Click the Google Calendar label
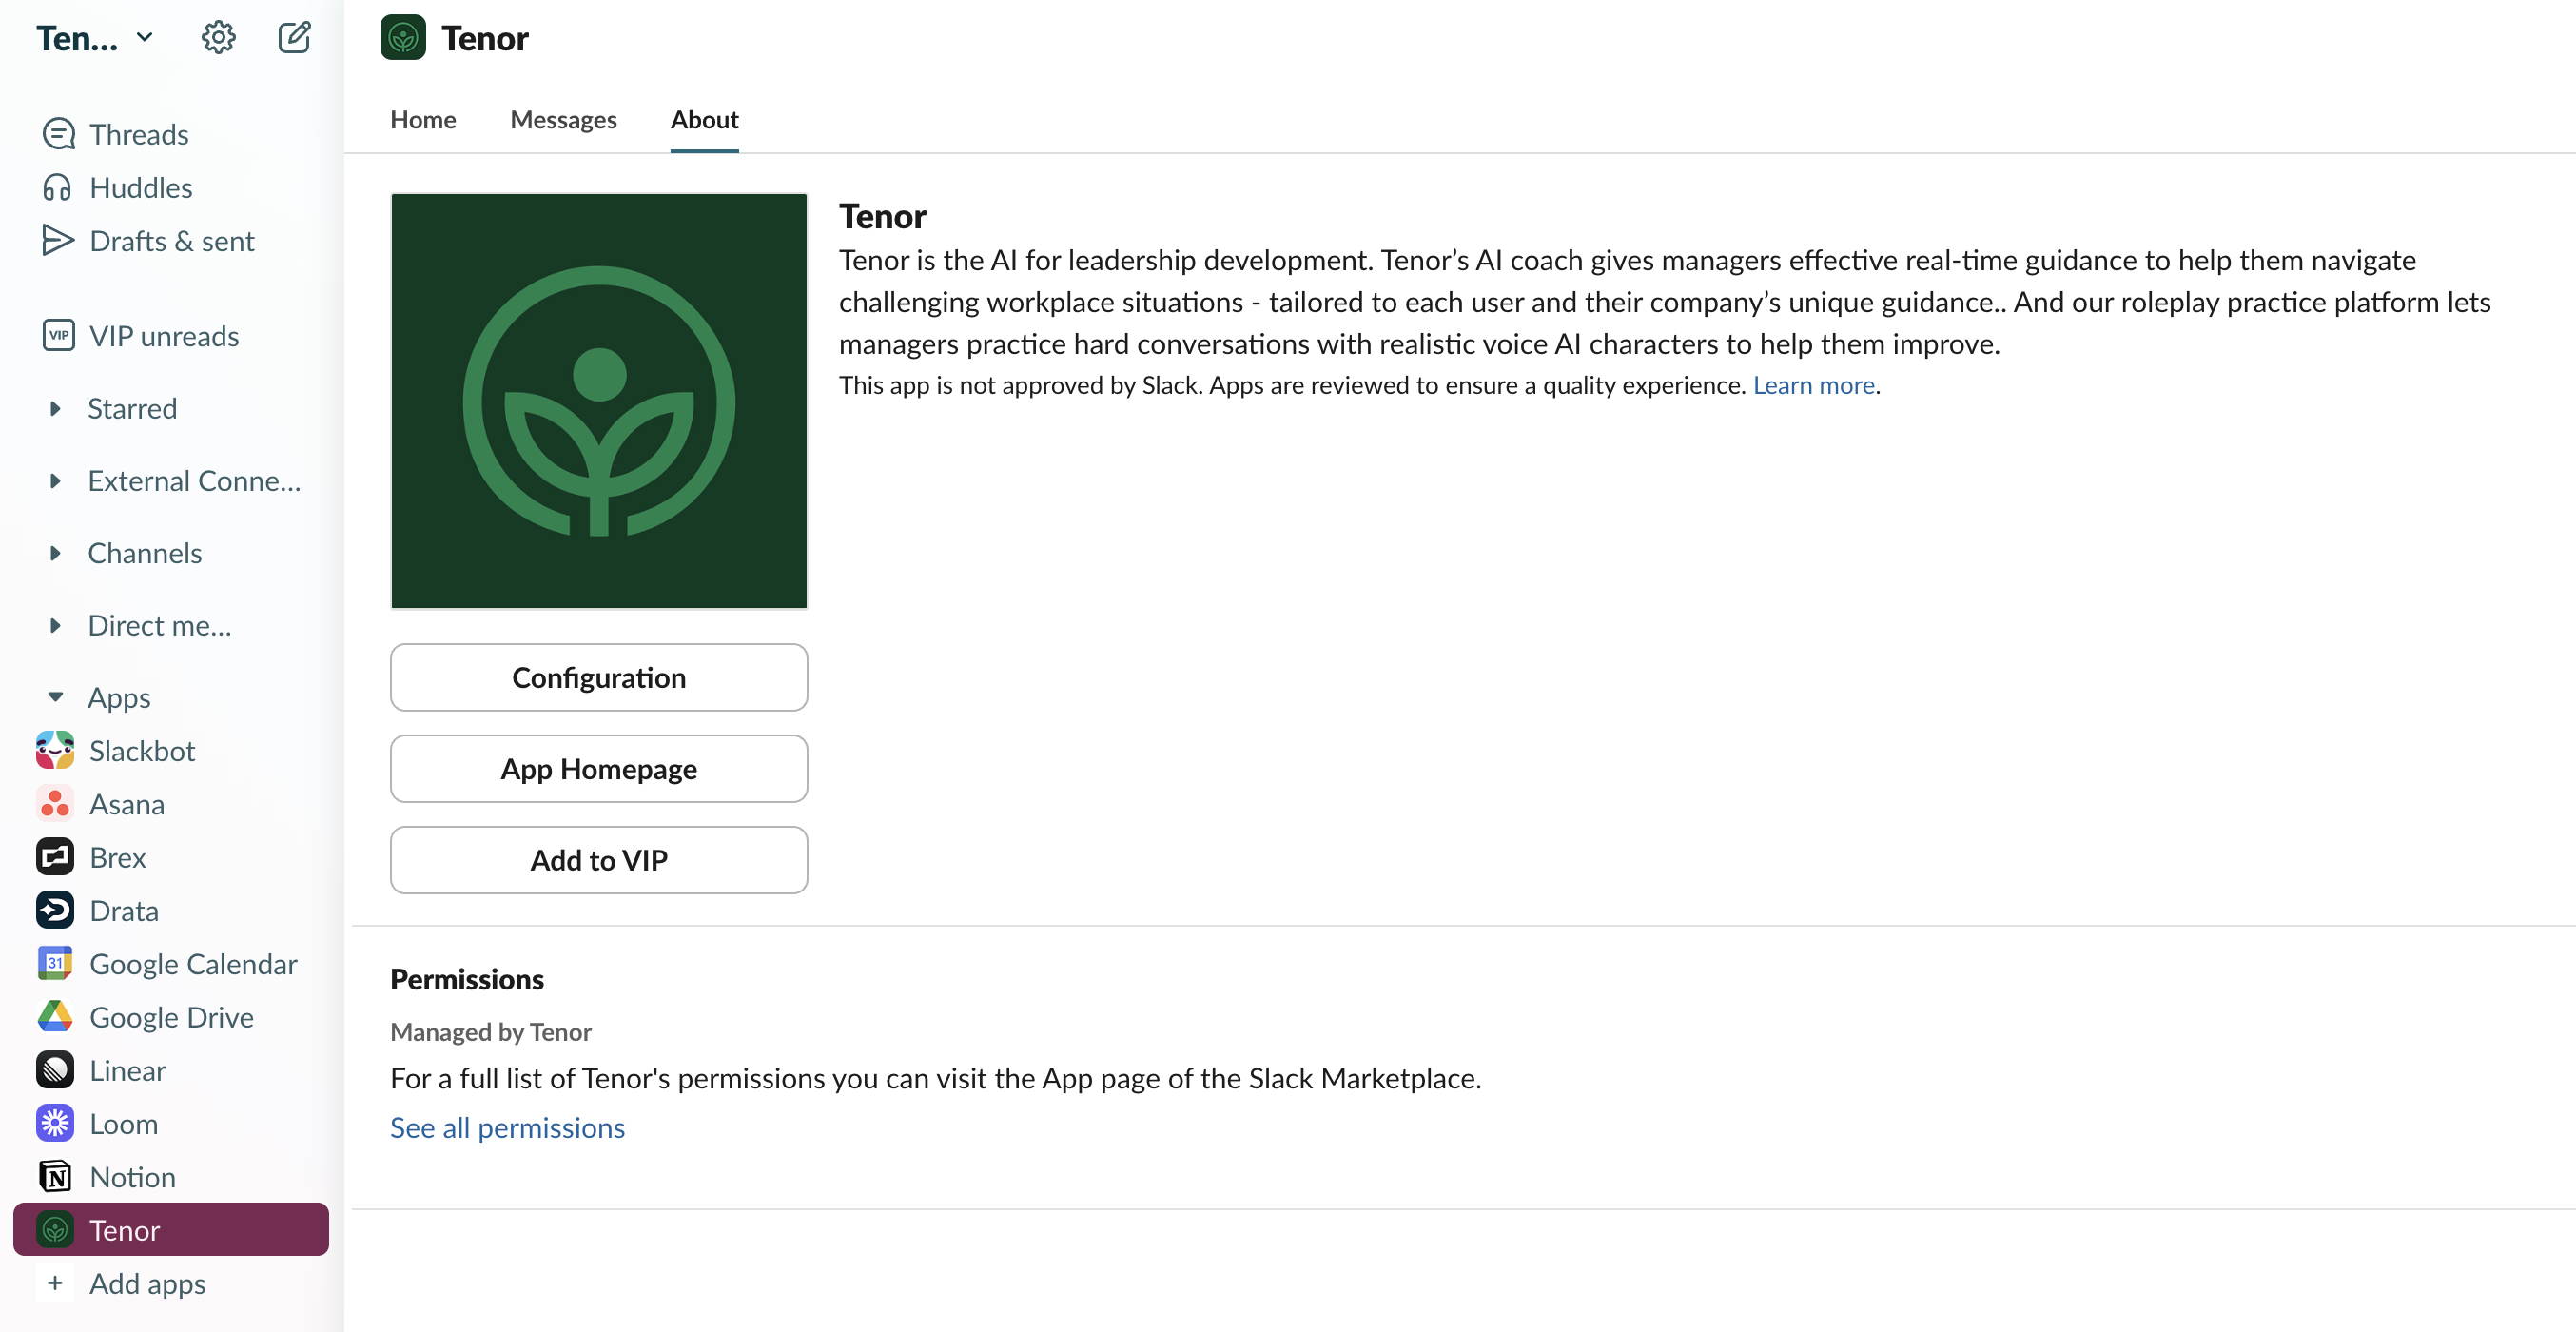The image size is (2576, 1332). (193, 964)
